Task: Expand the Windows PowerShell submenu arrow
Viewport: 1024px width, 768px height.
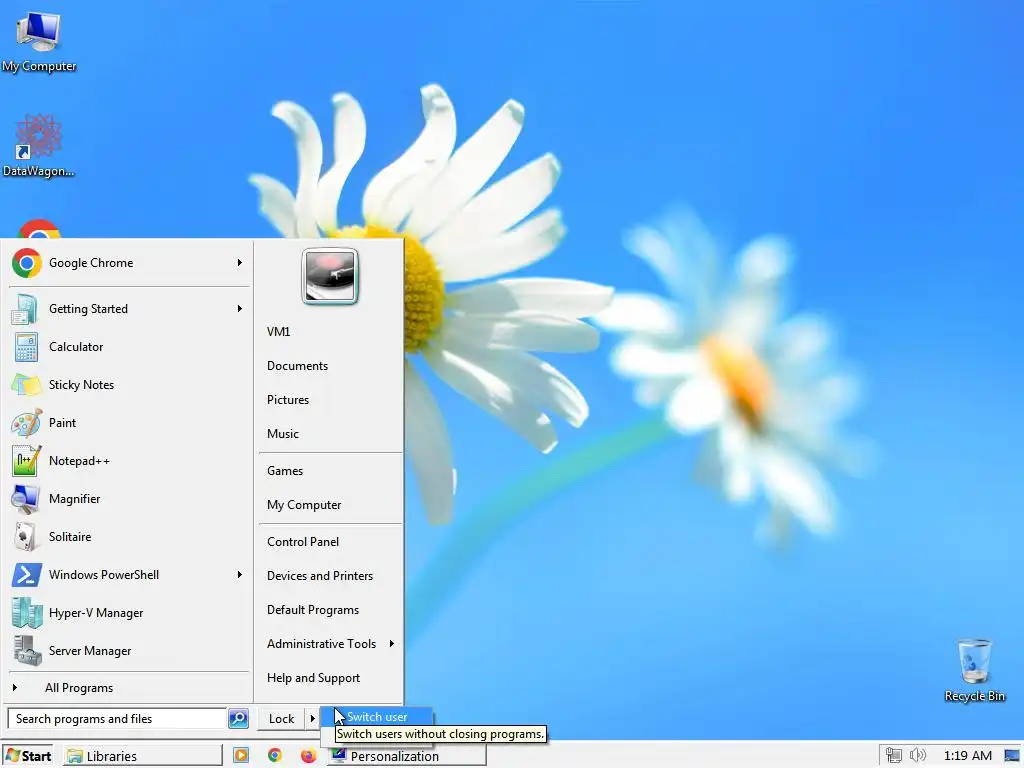Action: pyautogui.click(x=240, y=575)
